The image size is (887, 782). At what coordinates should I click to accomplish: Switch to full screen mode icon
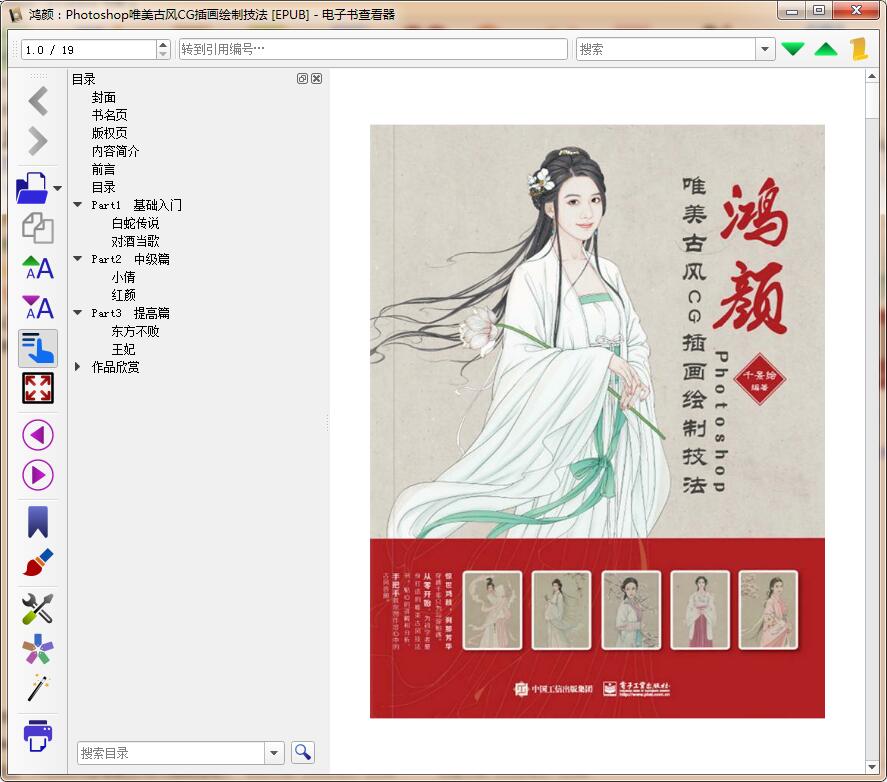click(x=38, y=388)
